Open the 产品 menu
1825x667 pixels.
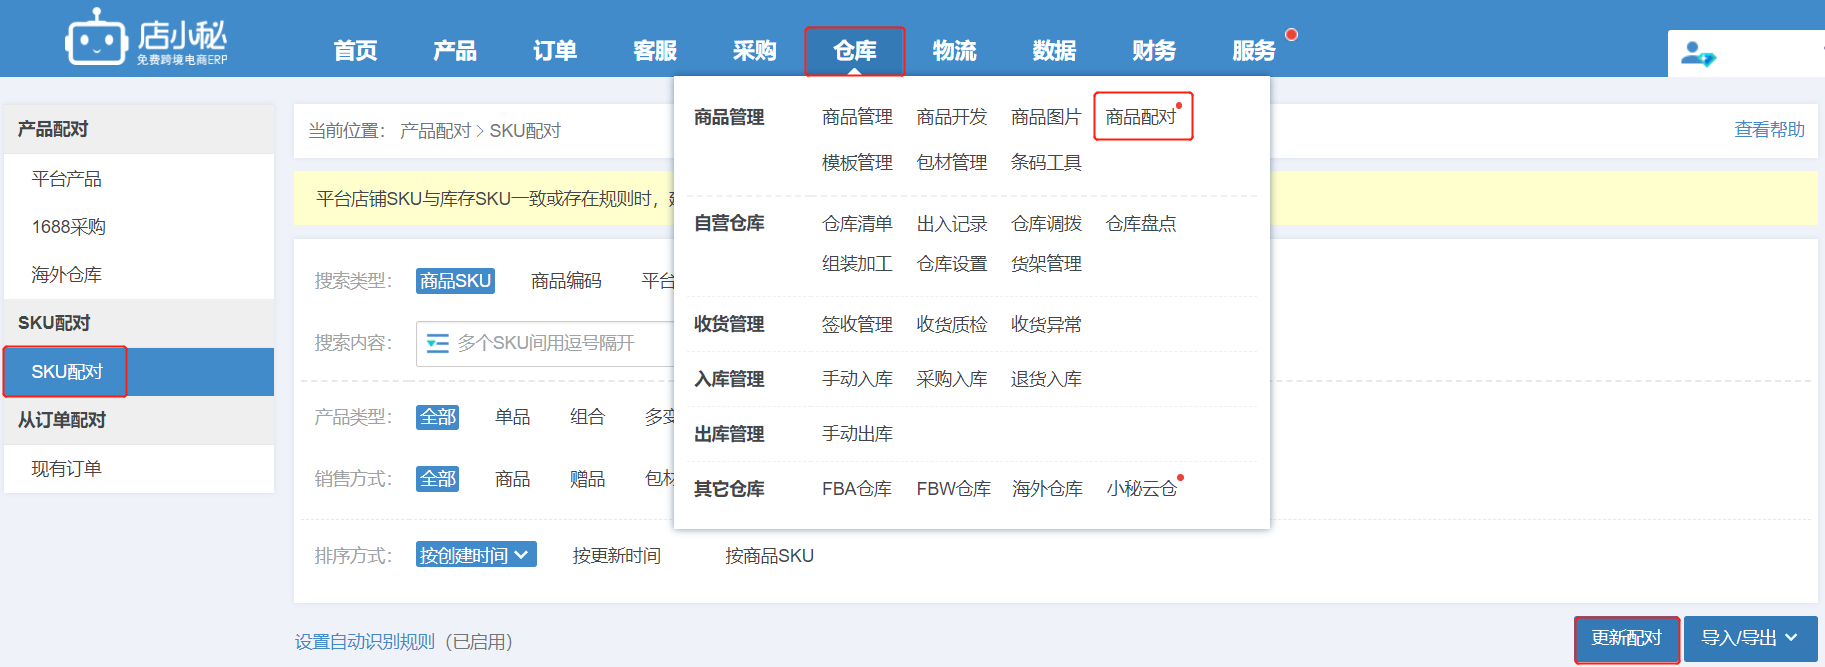tap(455, 50)
